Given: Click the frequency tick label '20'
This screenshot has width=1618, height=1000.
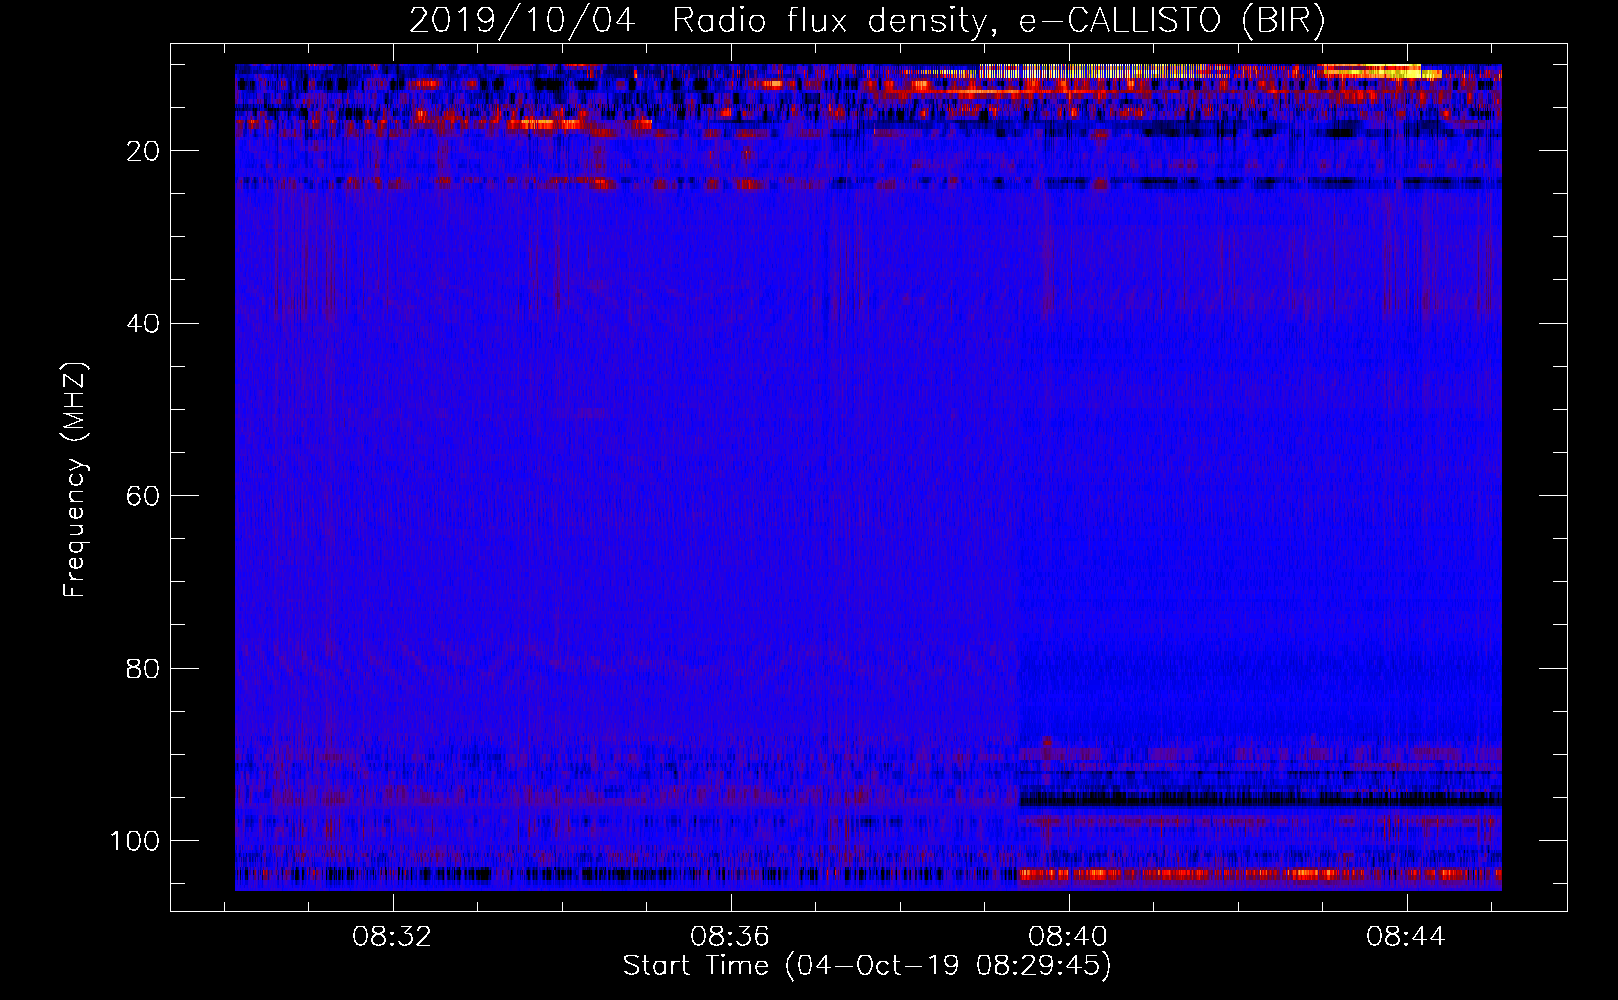Looking at the screenshot, I should point(143,151).
